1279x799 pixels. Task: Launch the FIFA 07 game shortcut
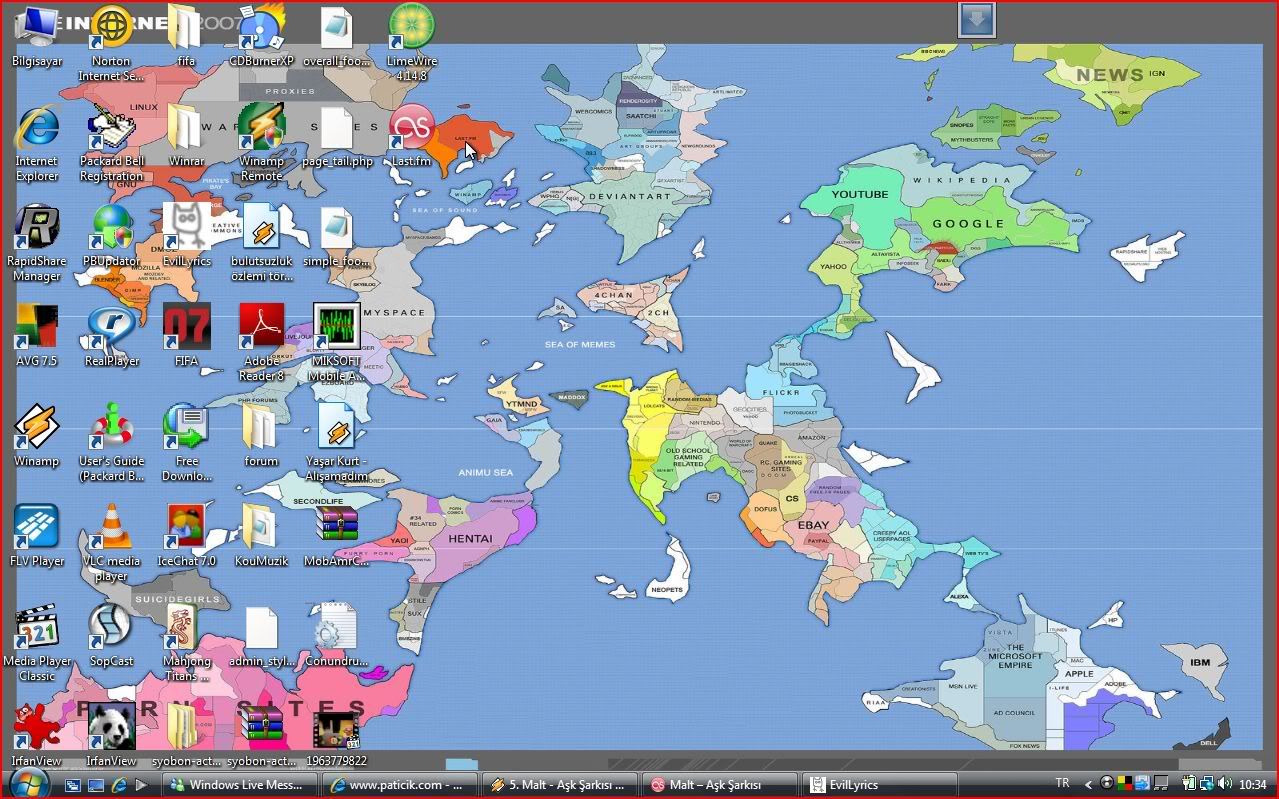pyautogui.click(x=186, y=337)
